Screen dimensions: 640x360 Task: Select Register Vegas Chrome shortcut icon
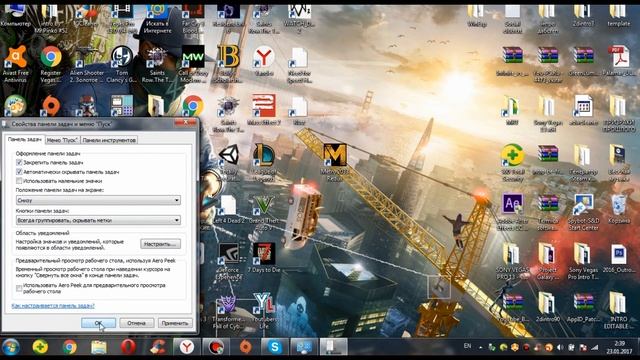point(51,64)
